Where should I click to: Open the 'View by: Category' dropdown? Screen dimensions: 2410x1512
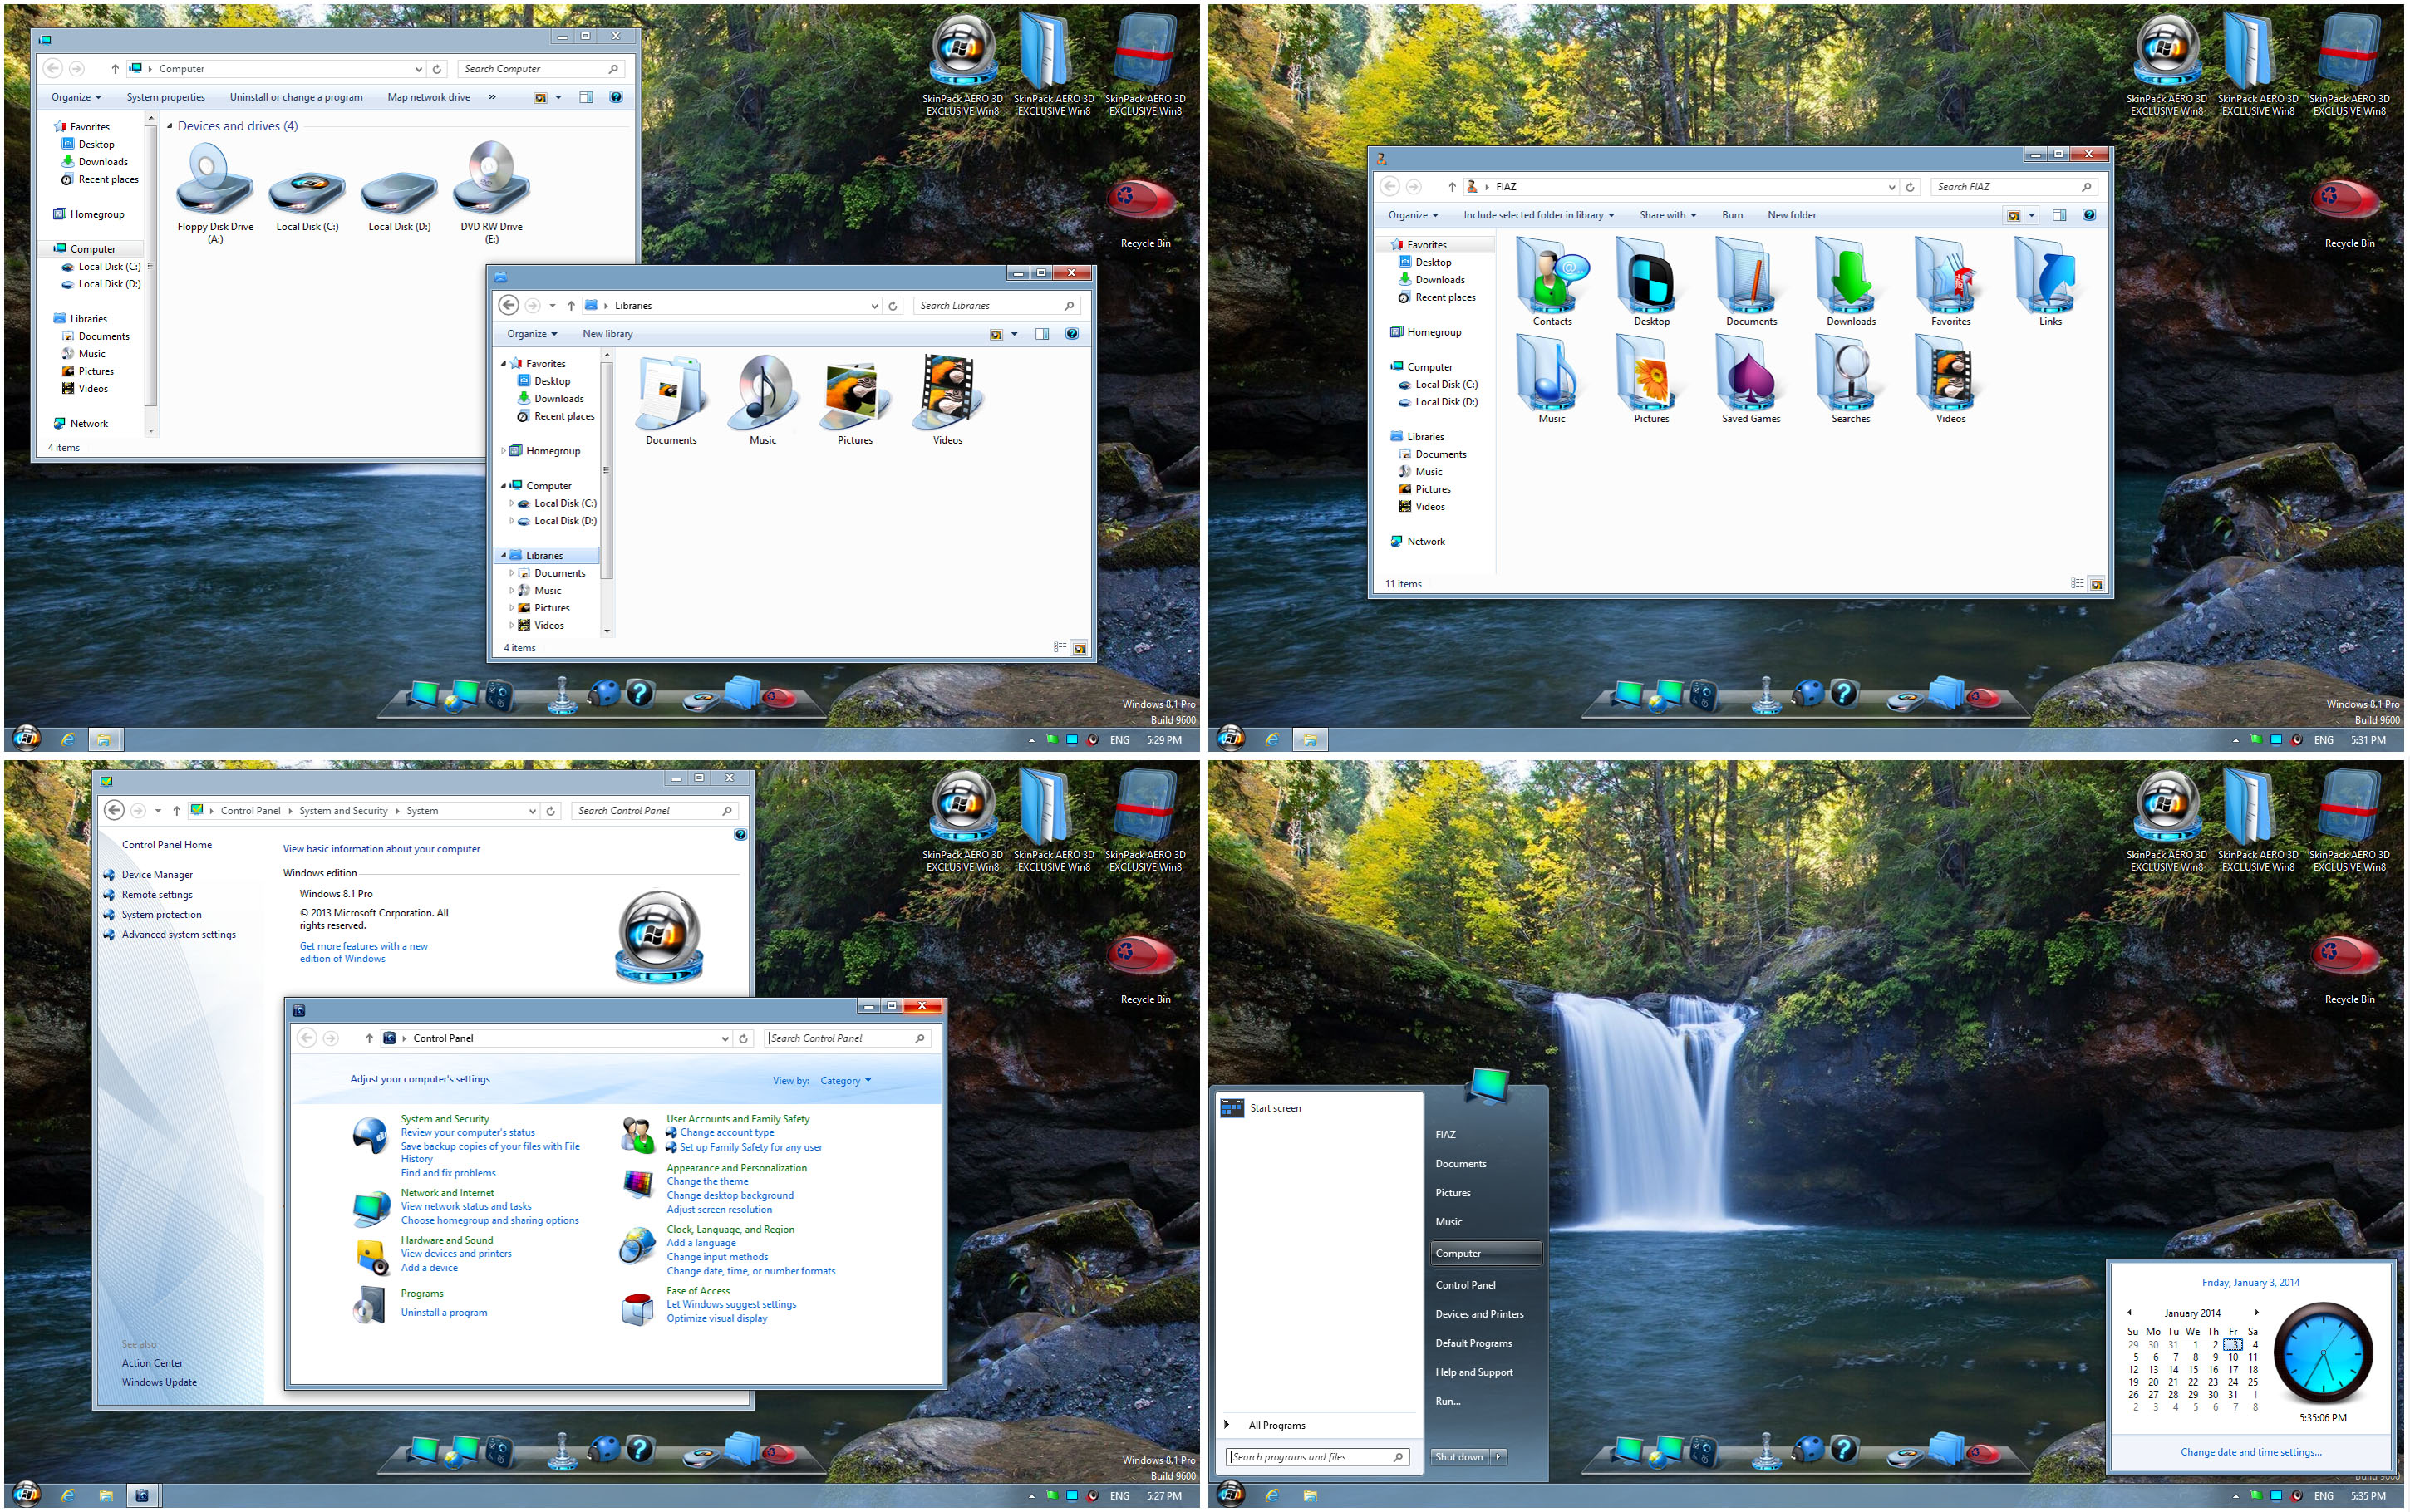[x=846, y=1080]
